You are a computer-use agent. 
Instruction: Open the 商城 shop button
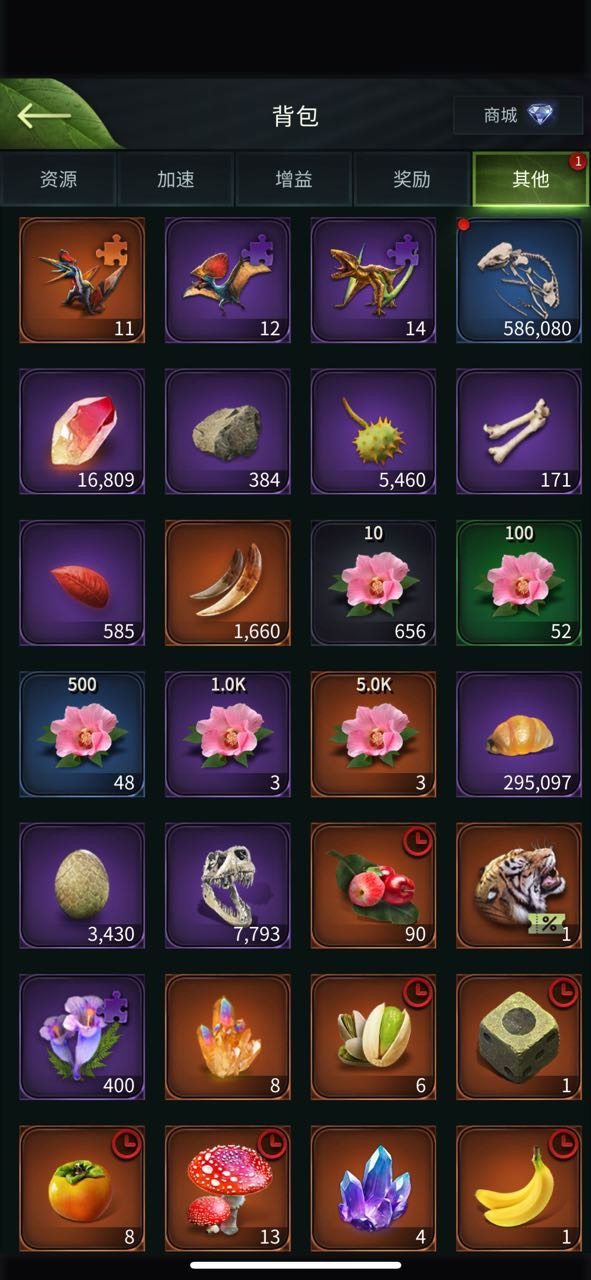click(x=518, y=116)
